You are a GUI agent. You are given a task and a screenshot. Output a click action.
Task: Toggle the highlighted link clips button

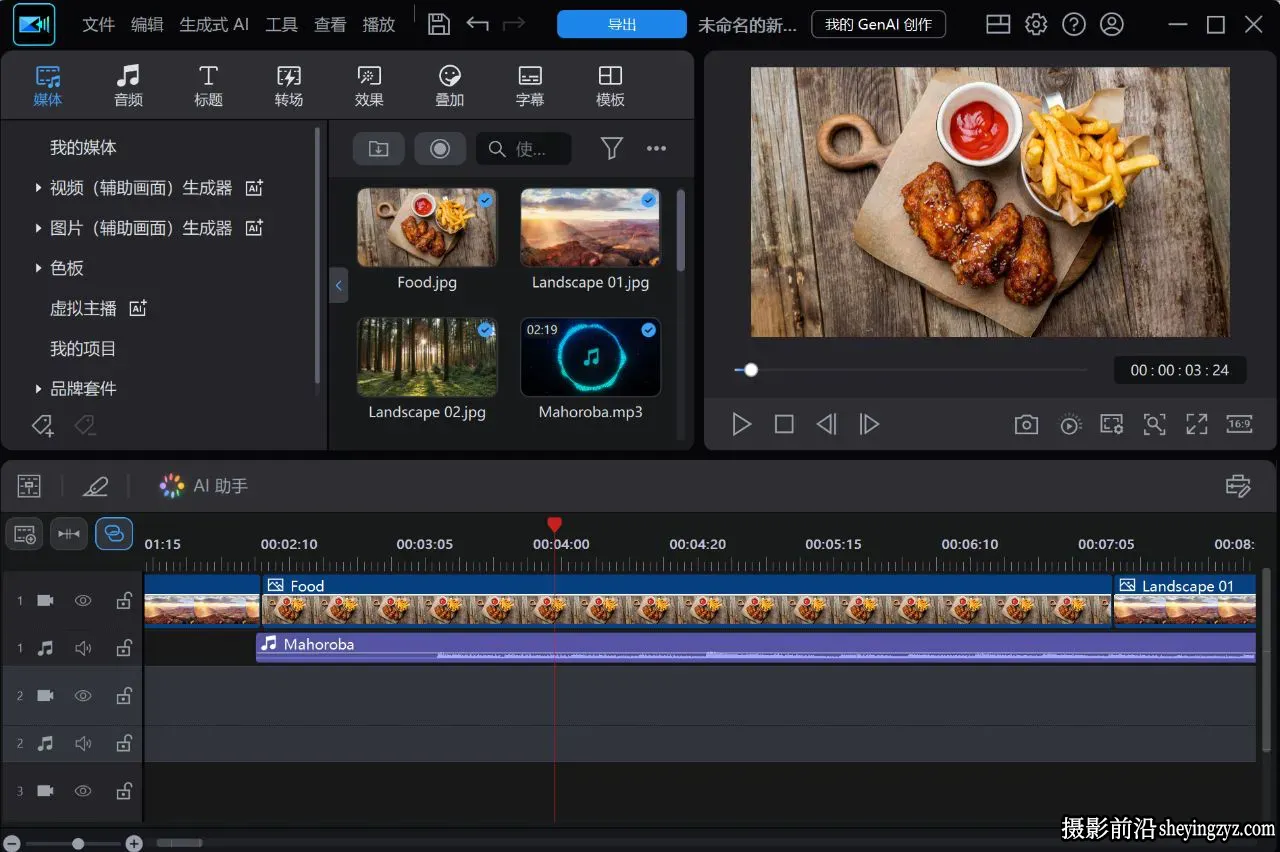(x=114, y=534)
